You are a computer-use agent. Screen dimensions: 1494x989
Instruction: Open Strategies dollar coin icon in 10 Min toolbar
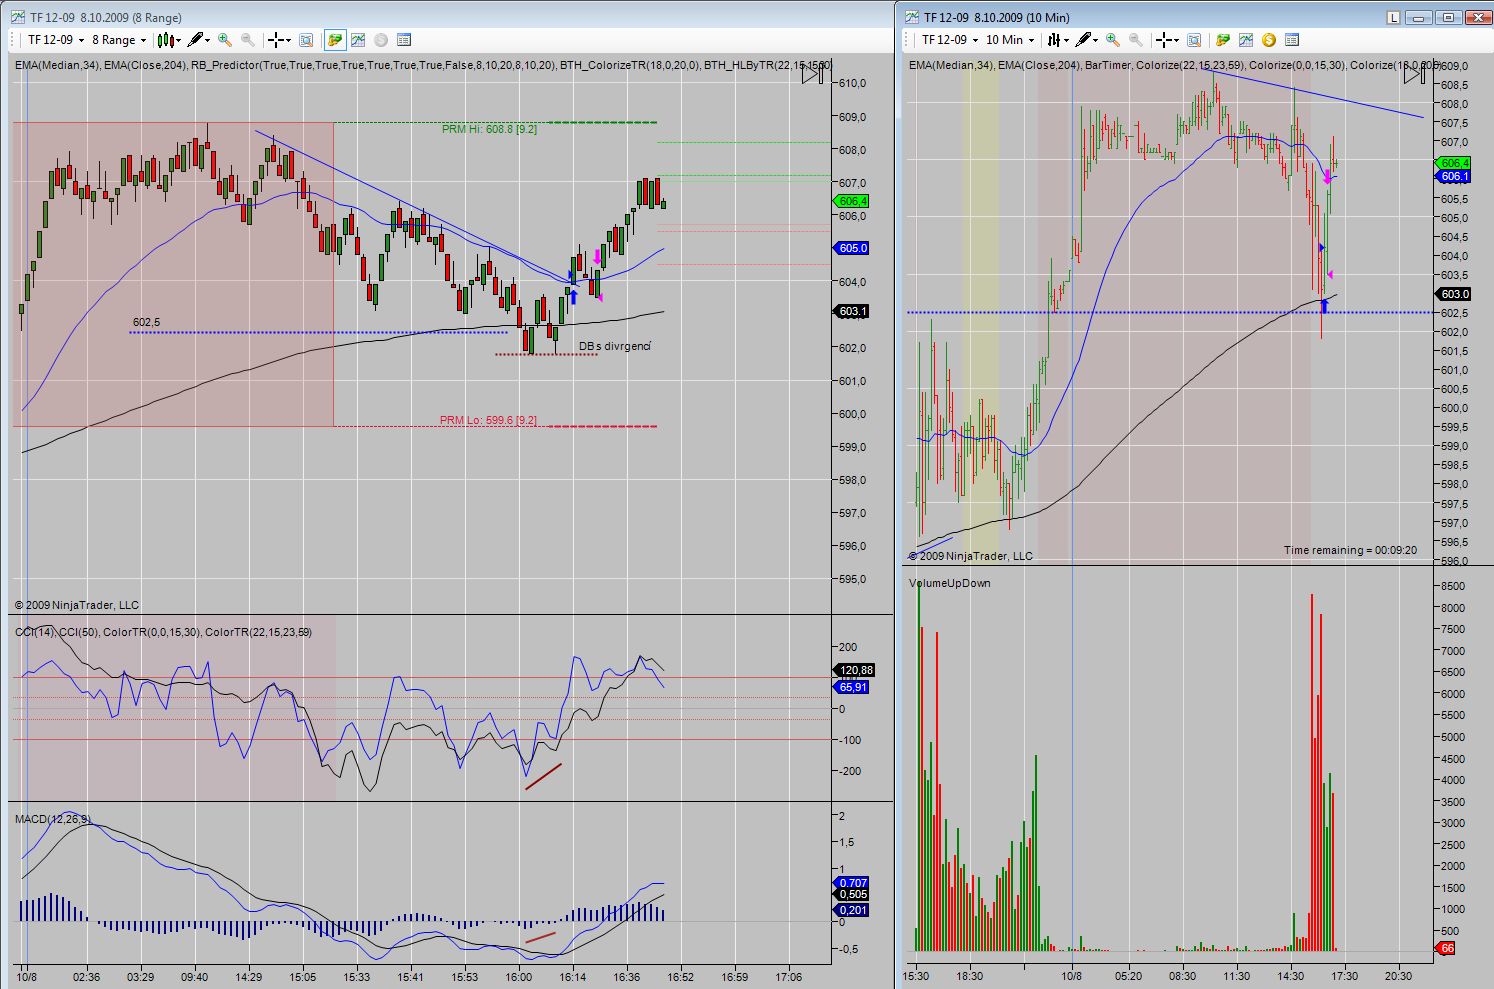click(x=1269, y=40)
